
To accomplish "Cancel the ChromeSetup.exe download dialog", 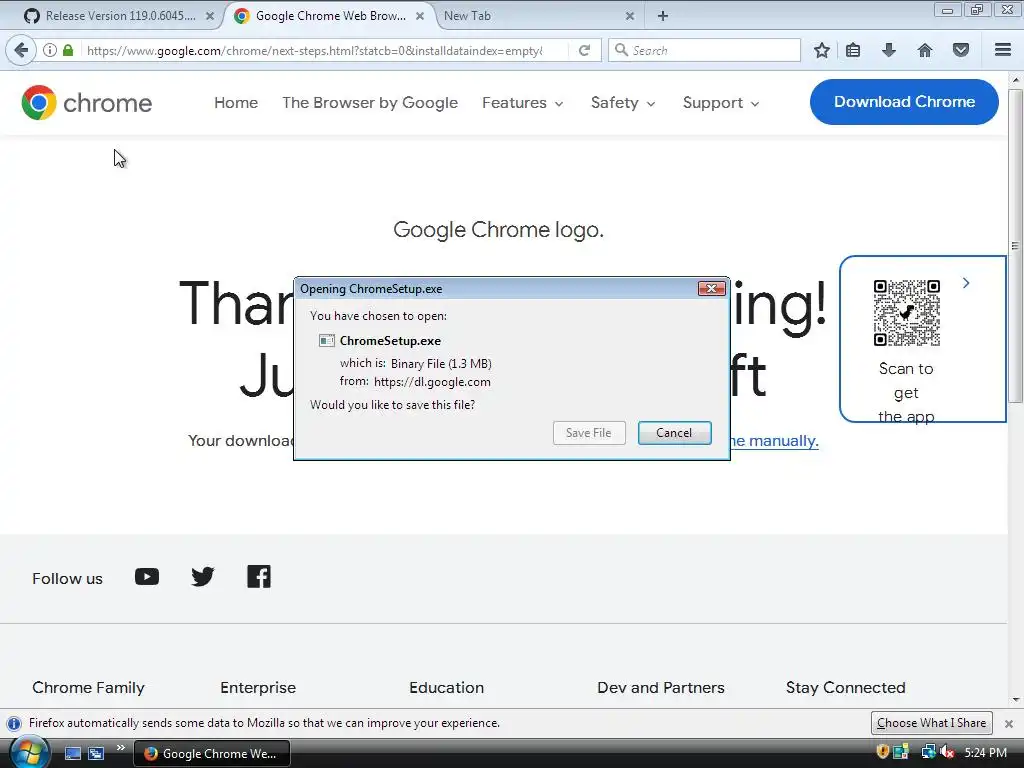I will pyautogui.click(x=674, y=433).
